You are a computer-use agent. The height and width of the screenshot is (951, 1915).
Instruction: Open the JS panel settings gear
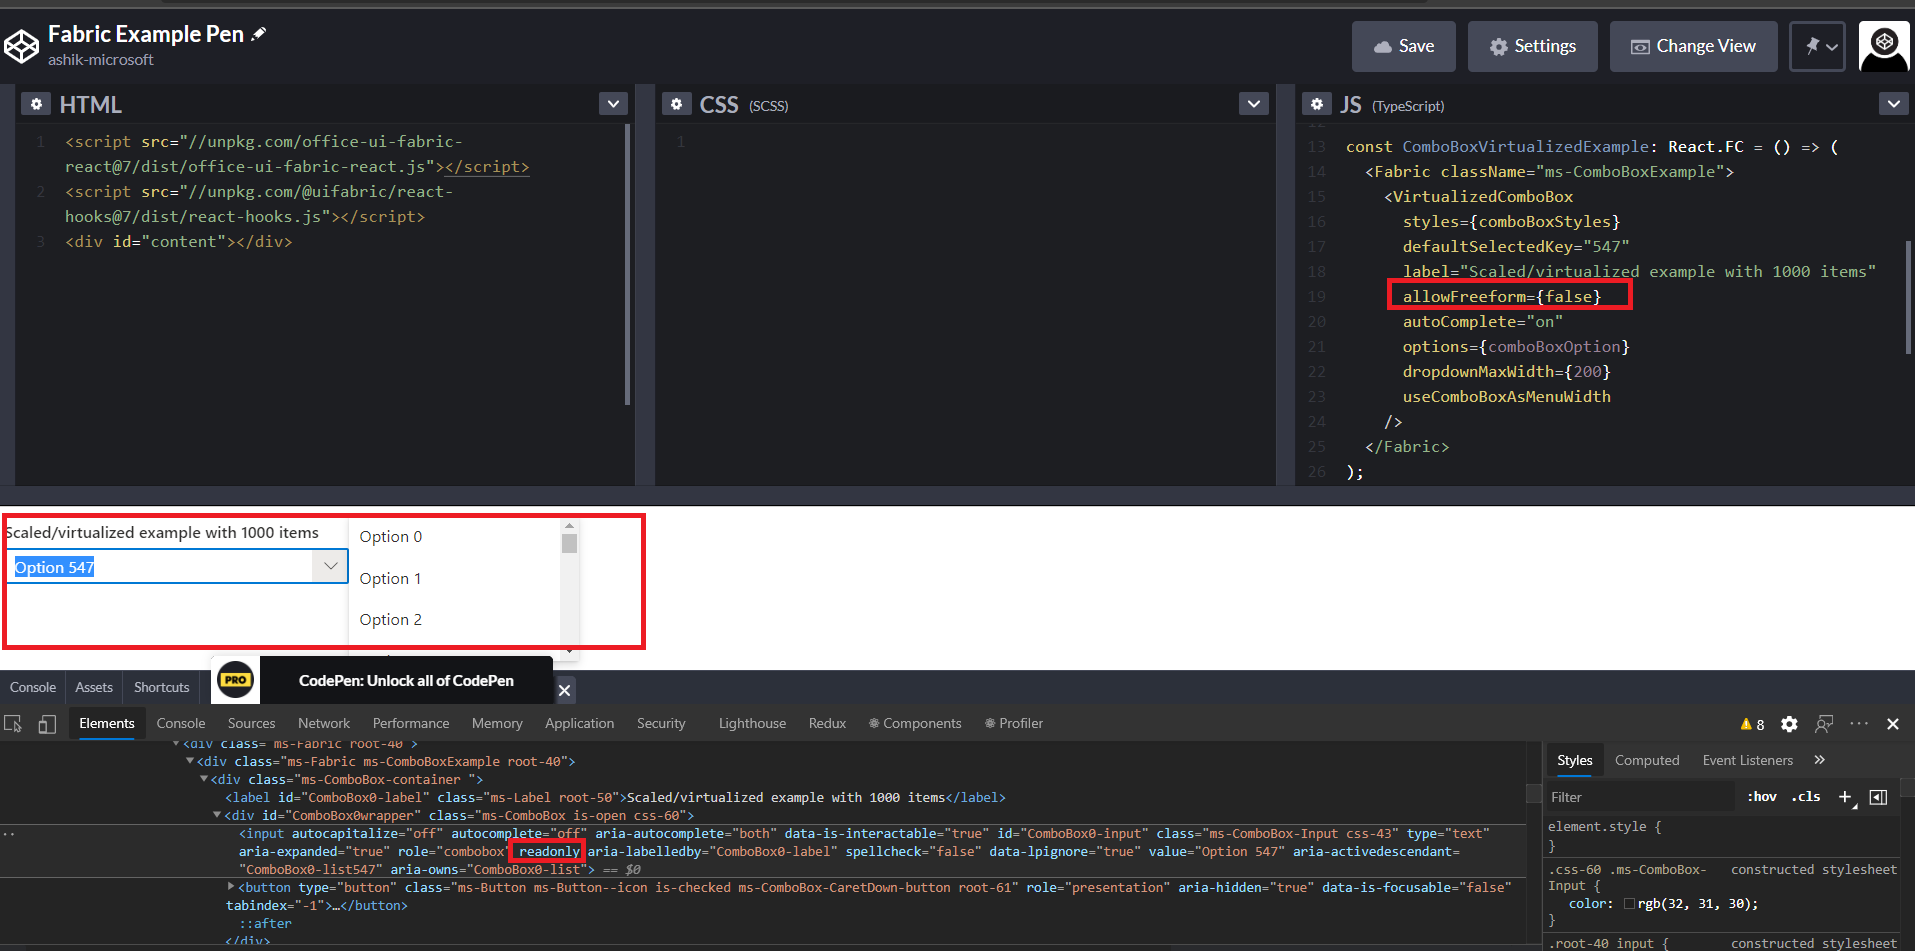[x=1317, y=103]
